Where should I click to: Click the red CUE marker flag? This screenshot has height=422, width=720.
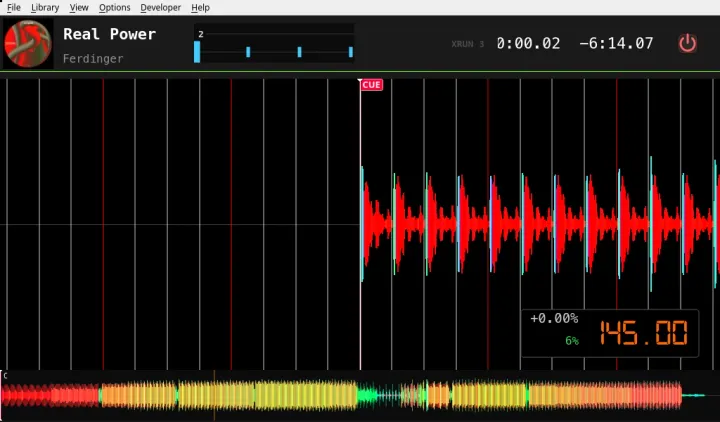pyautogui.click(x=371, y=85)
